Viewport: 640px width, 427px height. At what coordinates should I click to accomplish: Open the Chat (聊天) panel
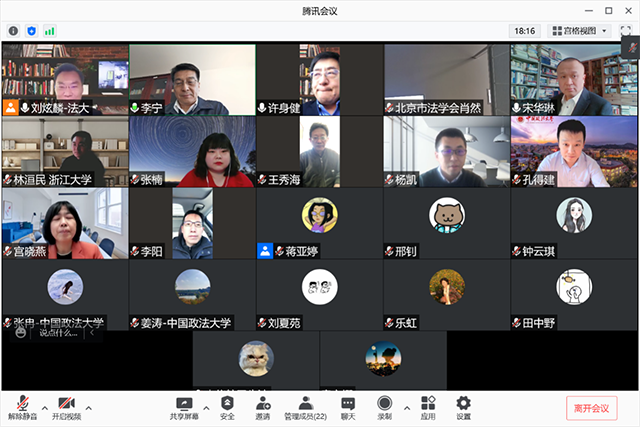click(347, 407)
